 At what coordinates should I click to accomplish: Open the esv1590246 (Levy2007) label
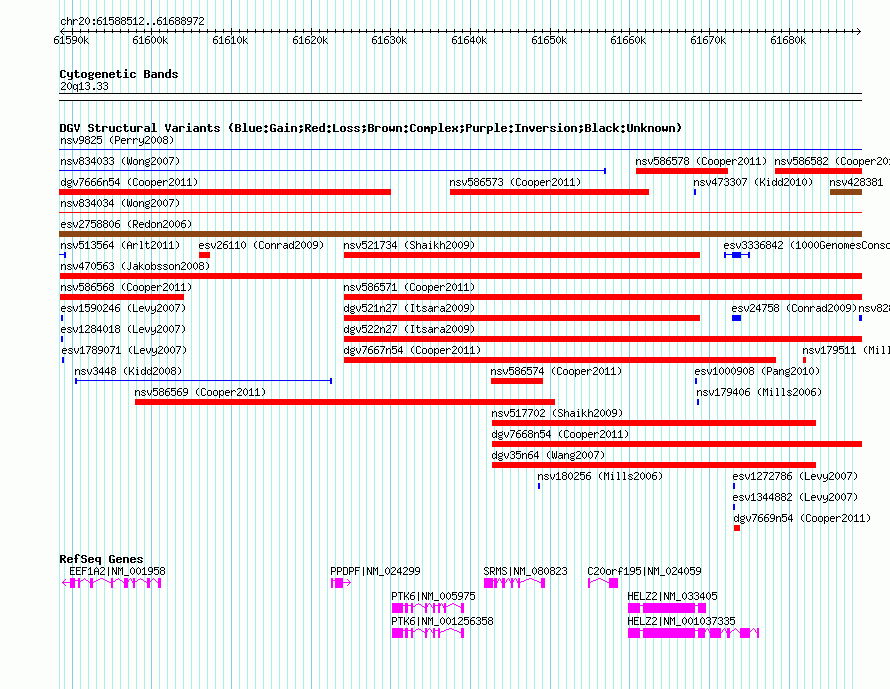click(123, 308)
